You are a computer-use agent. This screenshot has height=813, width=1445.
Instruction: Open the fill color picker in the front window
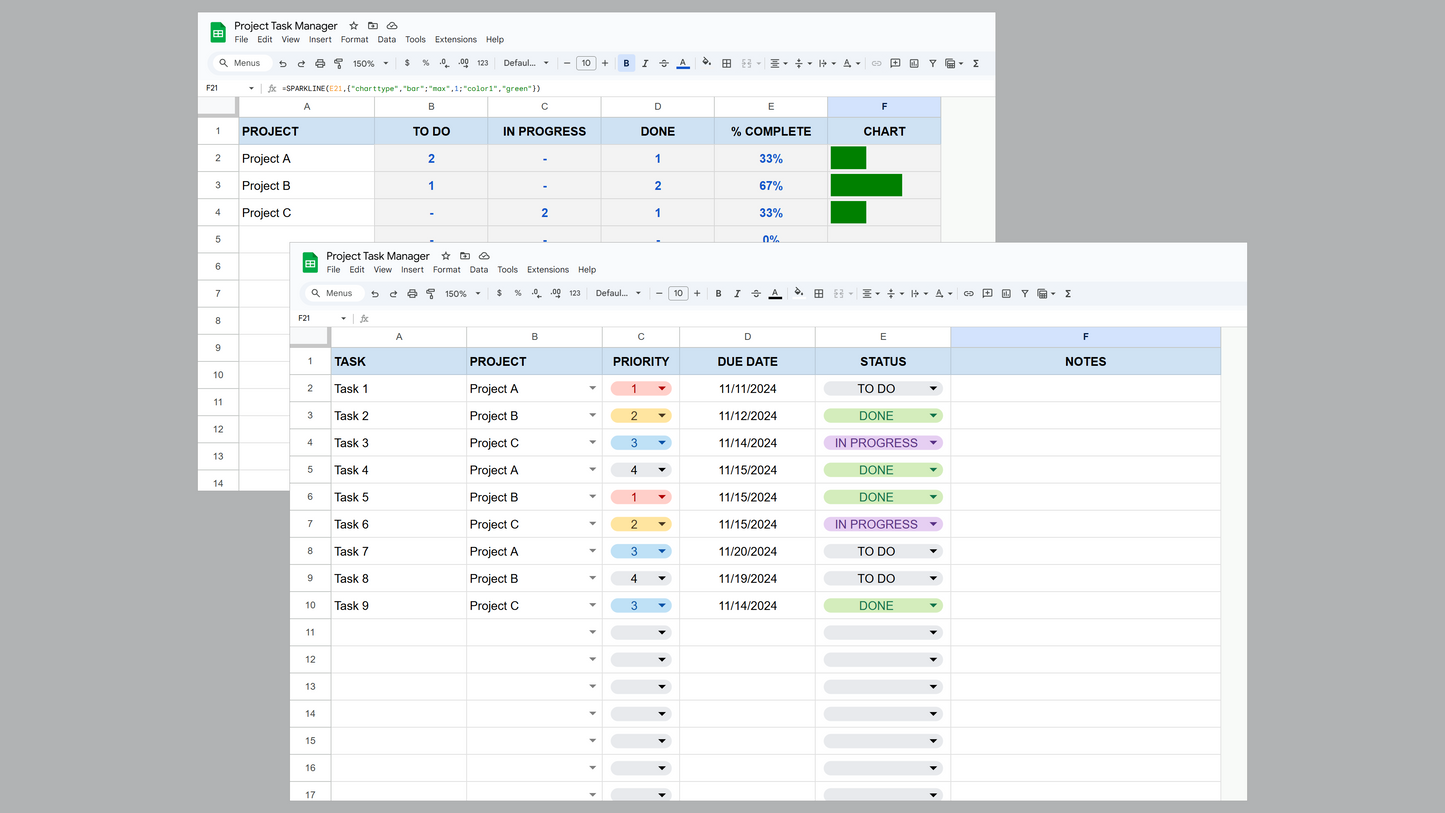pyautogui.click(x=798, y=294)
